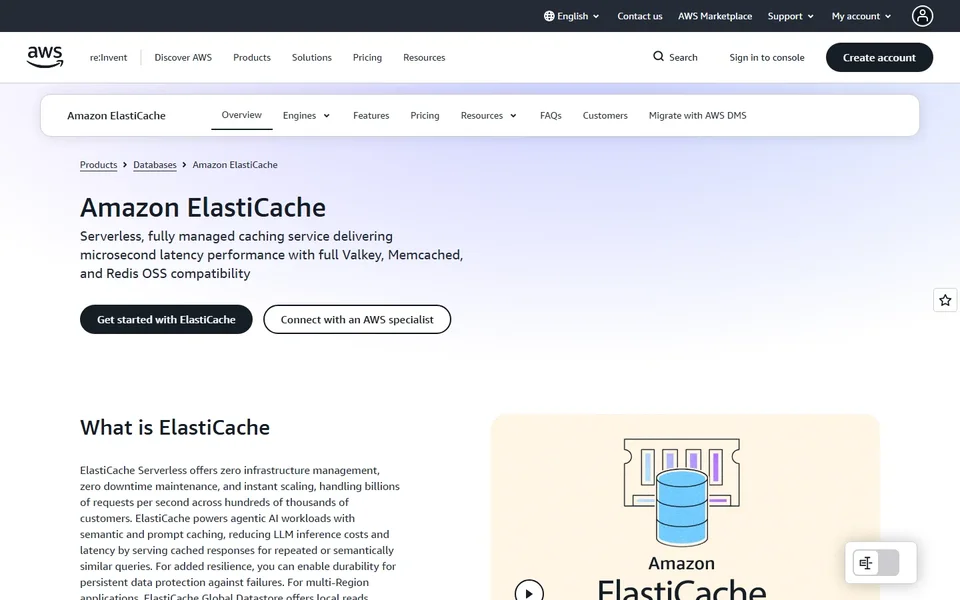Click Connect with an AWS specialist
Screen dimensions: 960x600
coord(357,319)
